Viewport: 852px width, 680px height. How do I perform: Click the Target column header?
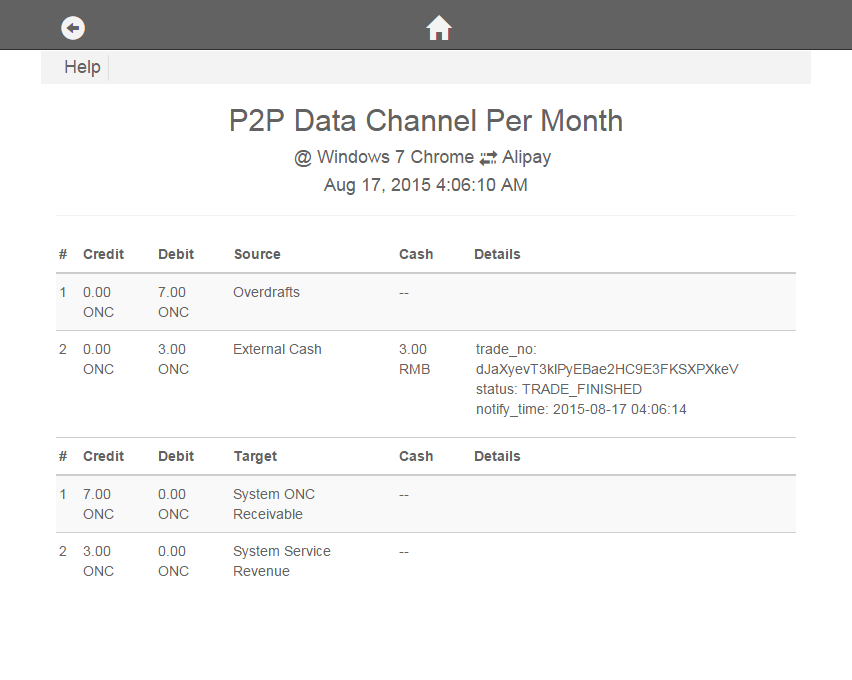coord(255,456)
